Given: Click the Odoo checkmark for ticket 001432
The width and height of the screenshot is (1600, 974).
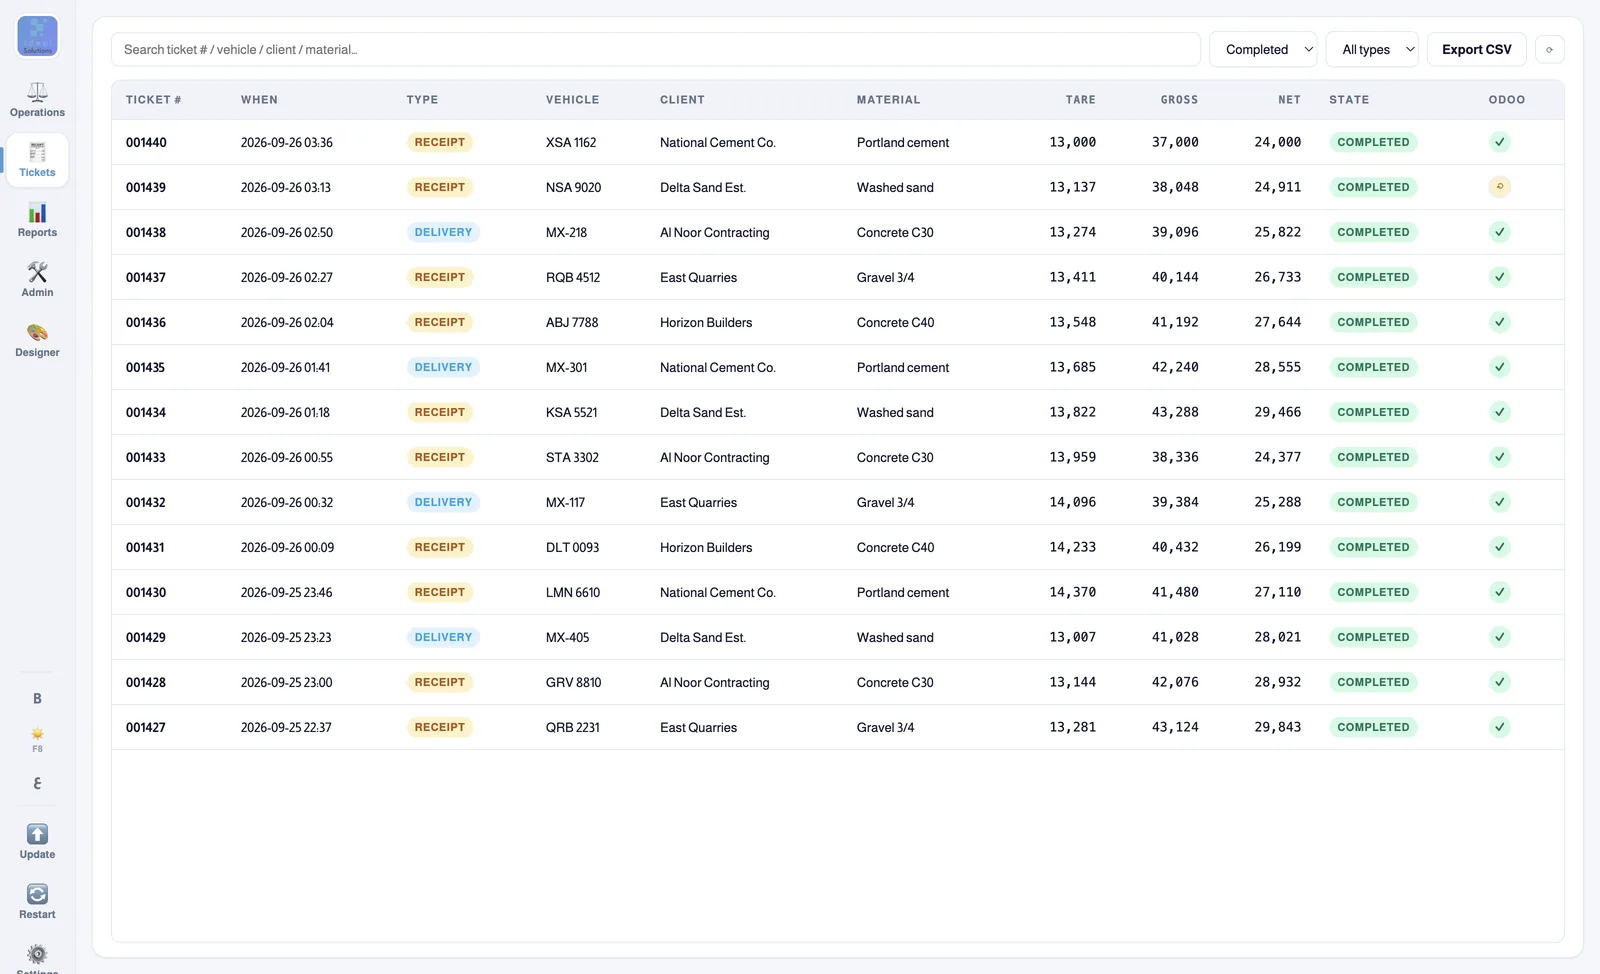Looking at the screenshot, I should pyautogui.click(x=1499, y=502).
